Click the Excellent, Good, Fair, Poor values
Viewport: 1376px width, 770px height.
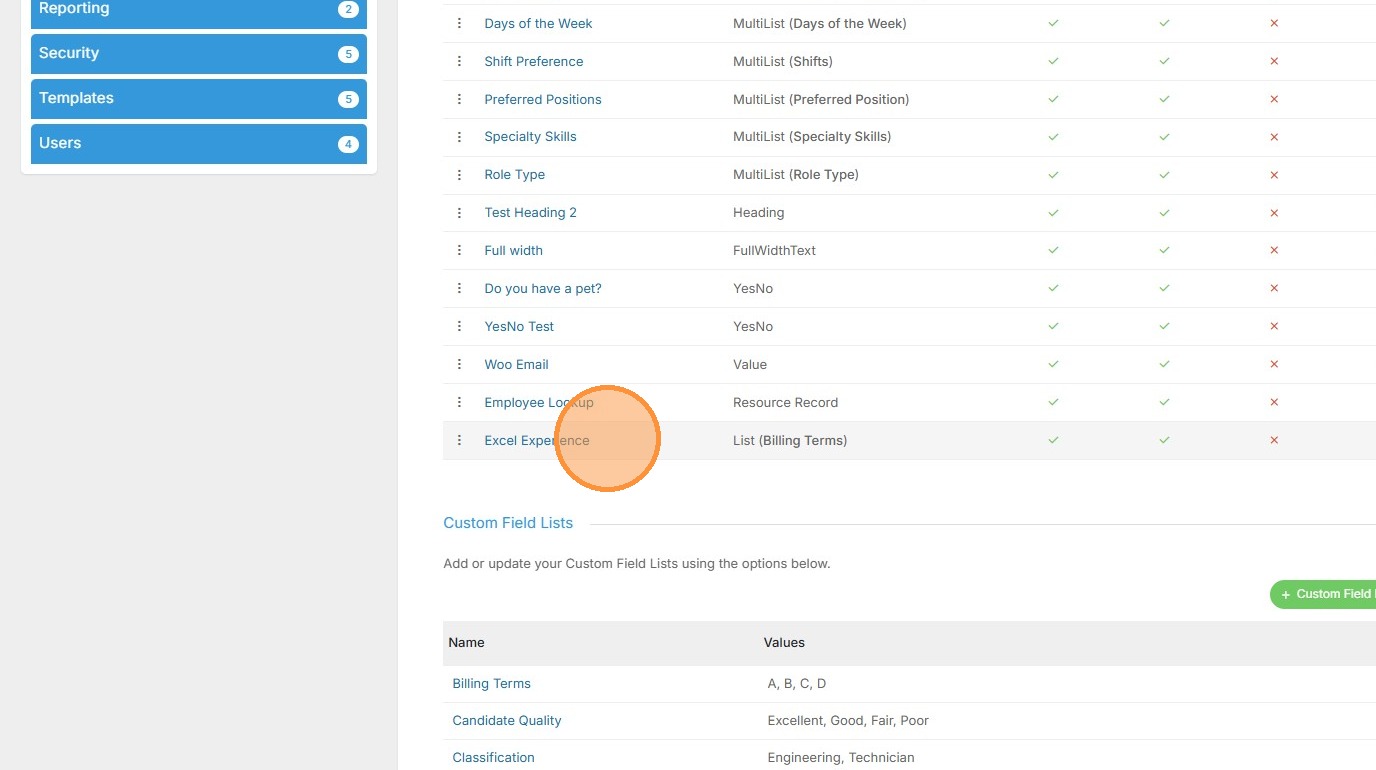point(848,721)
